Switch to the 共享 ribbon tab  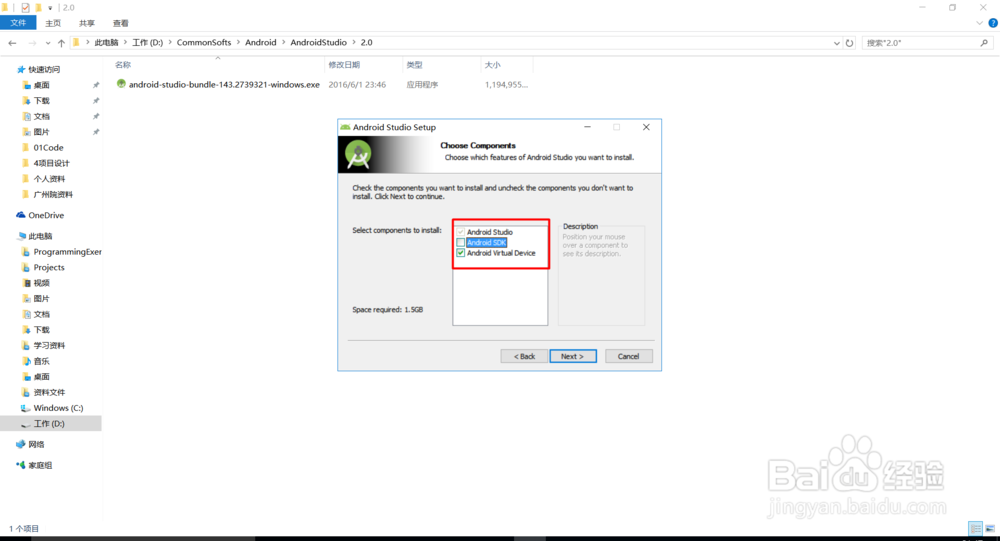coord(87,23)
